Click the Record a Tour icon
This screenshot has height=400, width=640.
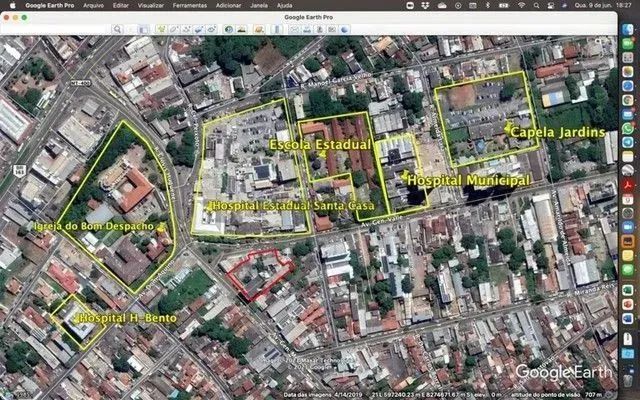tap(211, 29)
